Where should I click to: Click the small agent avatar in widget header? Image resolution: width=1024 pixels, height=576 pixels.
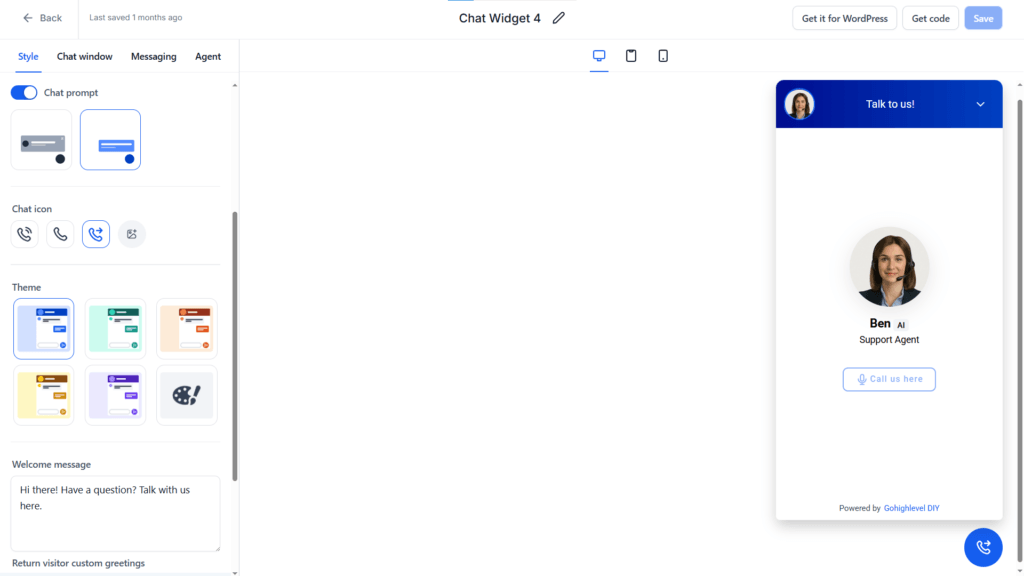[799, 104]
